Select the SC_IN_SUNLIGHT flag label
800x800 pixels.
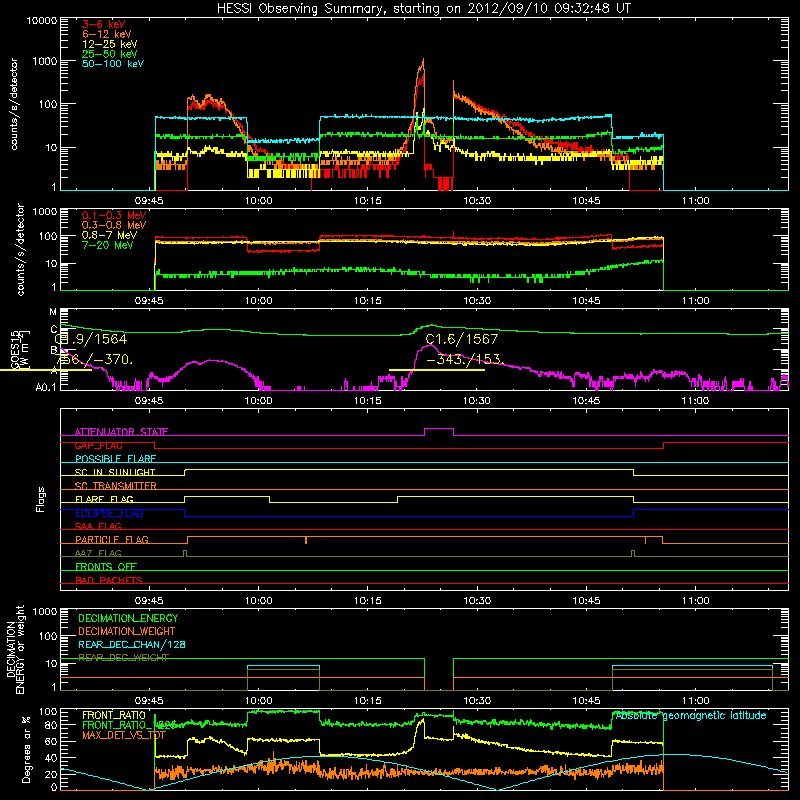(x=115, y=472)
